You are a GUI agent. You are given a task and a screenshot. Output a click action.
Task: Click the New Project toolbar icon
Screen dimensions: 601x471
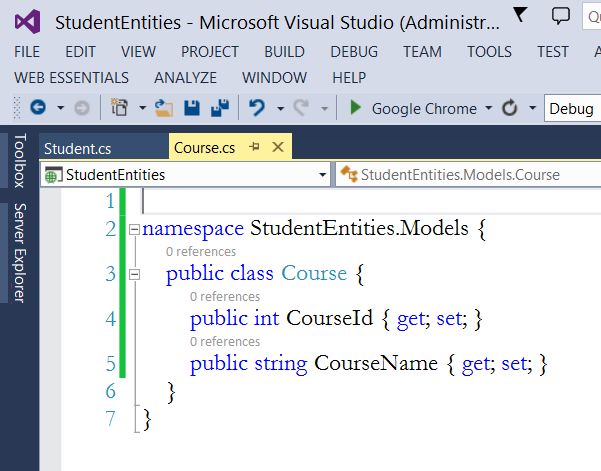[x=120, y=108]
